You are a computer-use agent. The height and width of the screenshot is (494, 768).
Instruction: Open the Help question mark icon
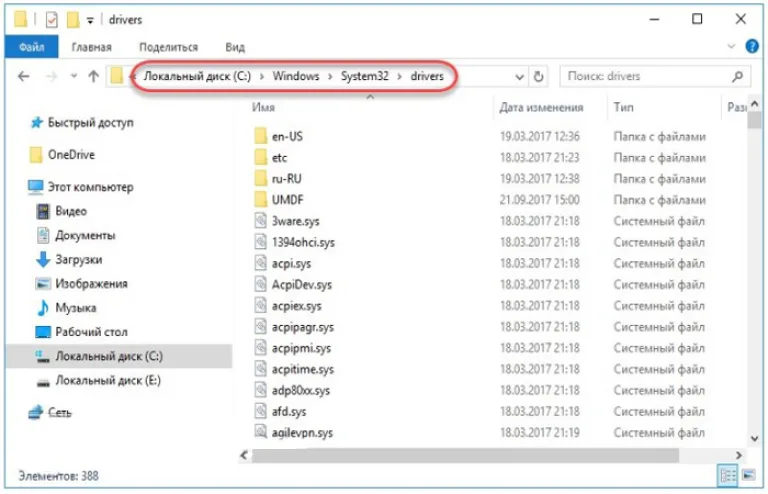752,47
